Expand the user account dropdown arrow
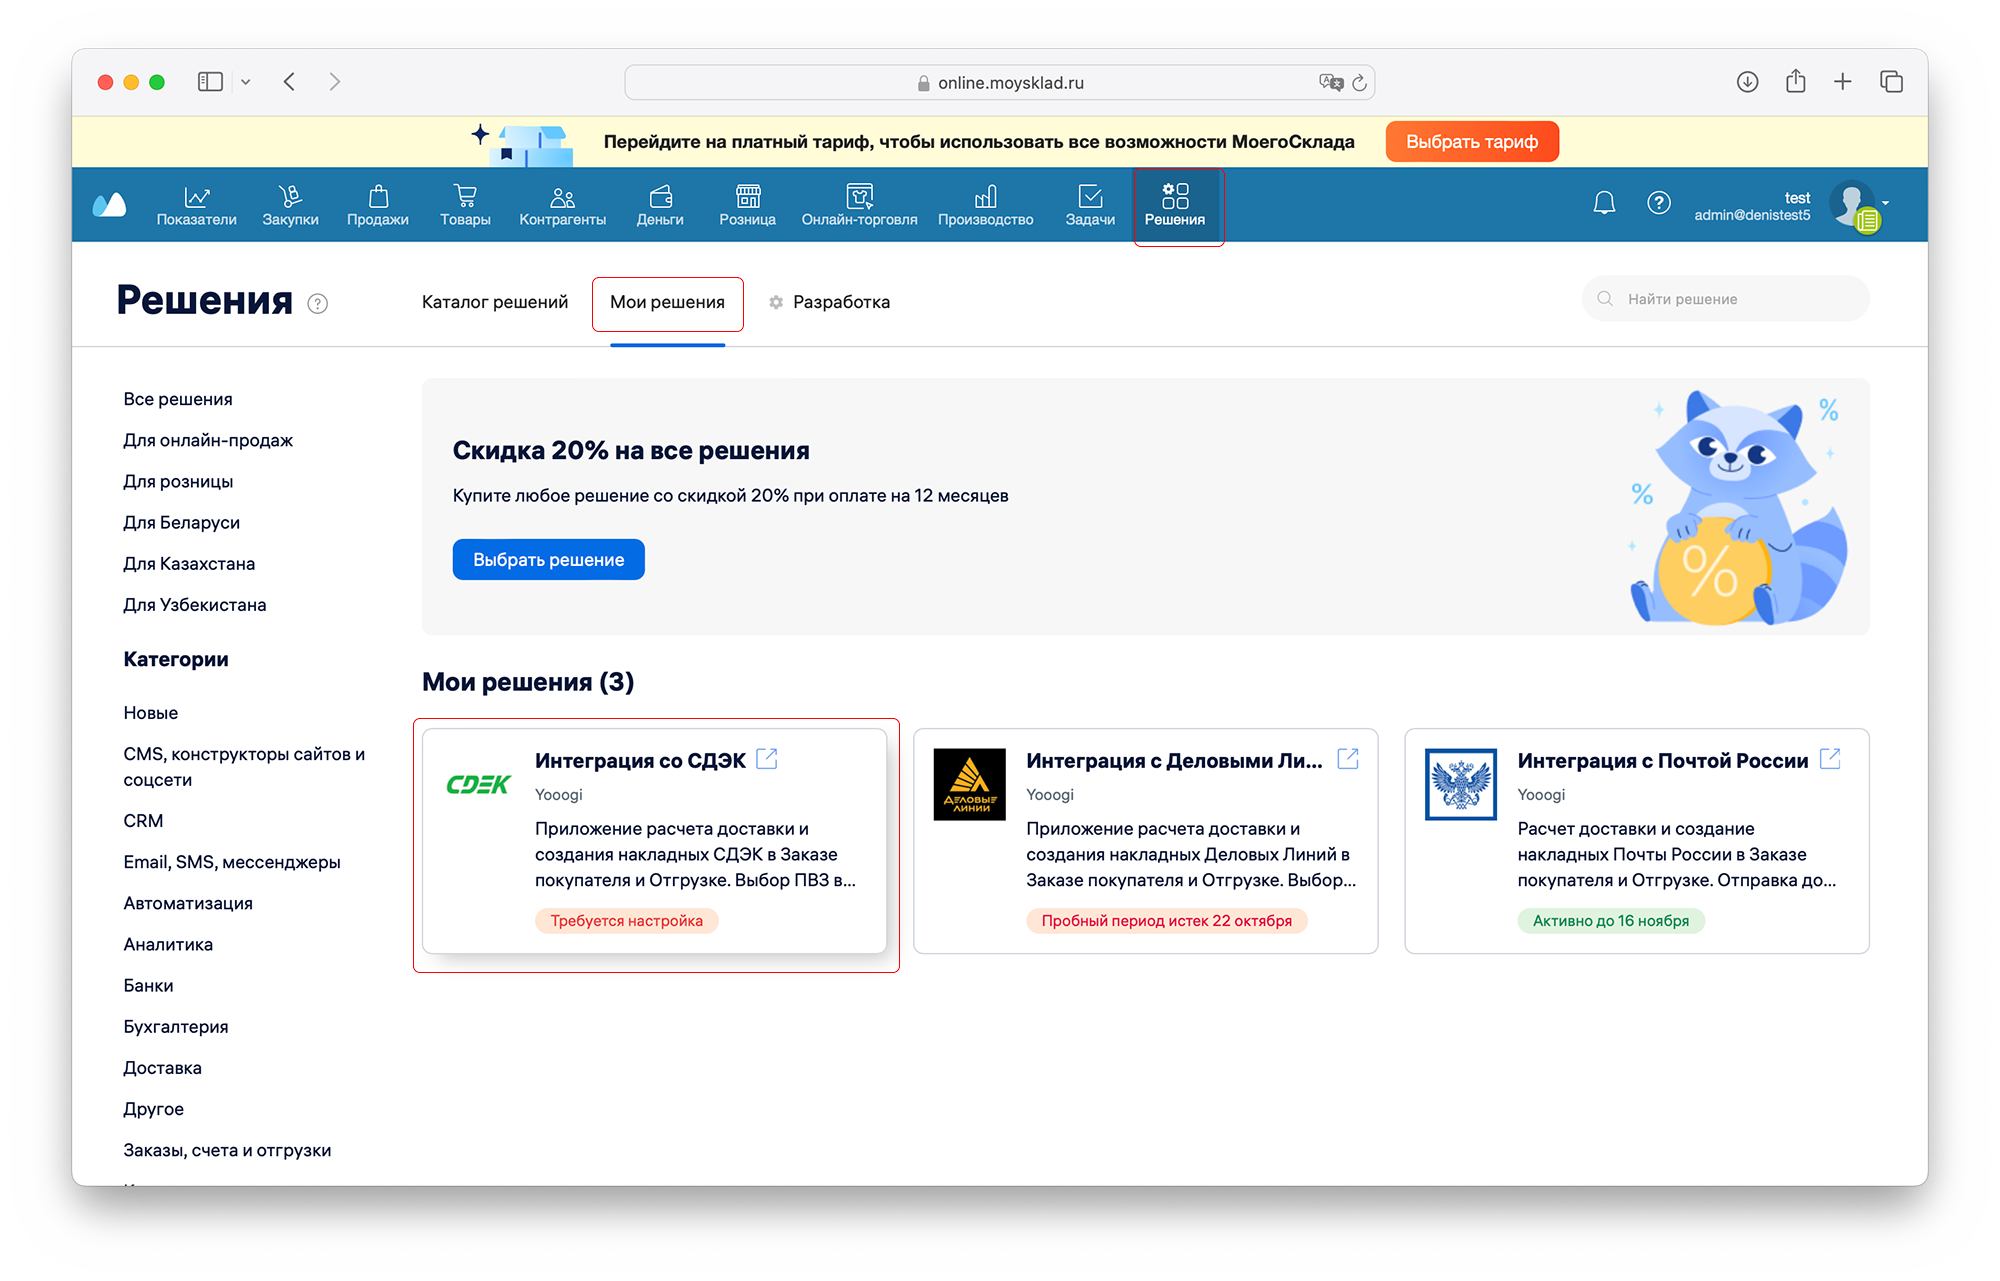This screenshot has width=2000, height=1281. pyautogui.click(x=1886, y=203)
